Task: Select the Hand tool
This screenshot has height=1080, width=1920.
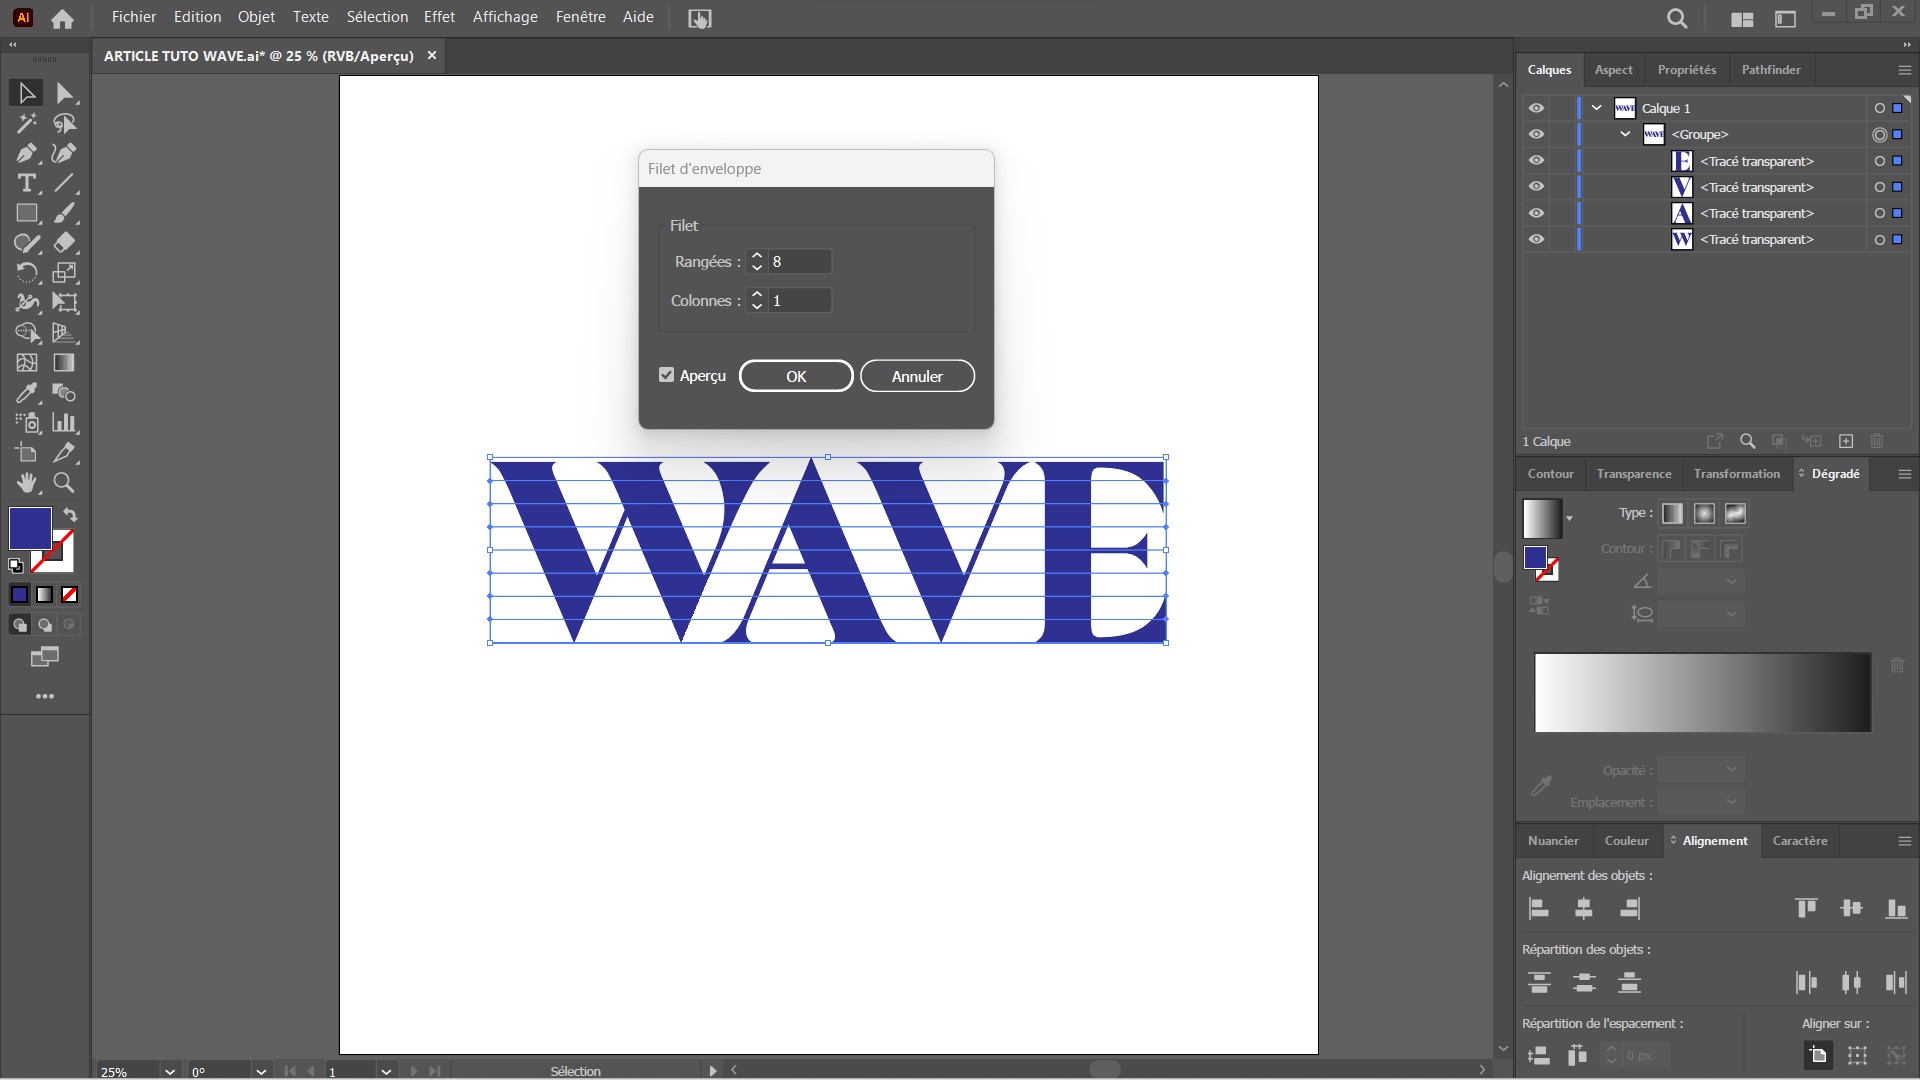Action: click(x=26, y=483)
